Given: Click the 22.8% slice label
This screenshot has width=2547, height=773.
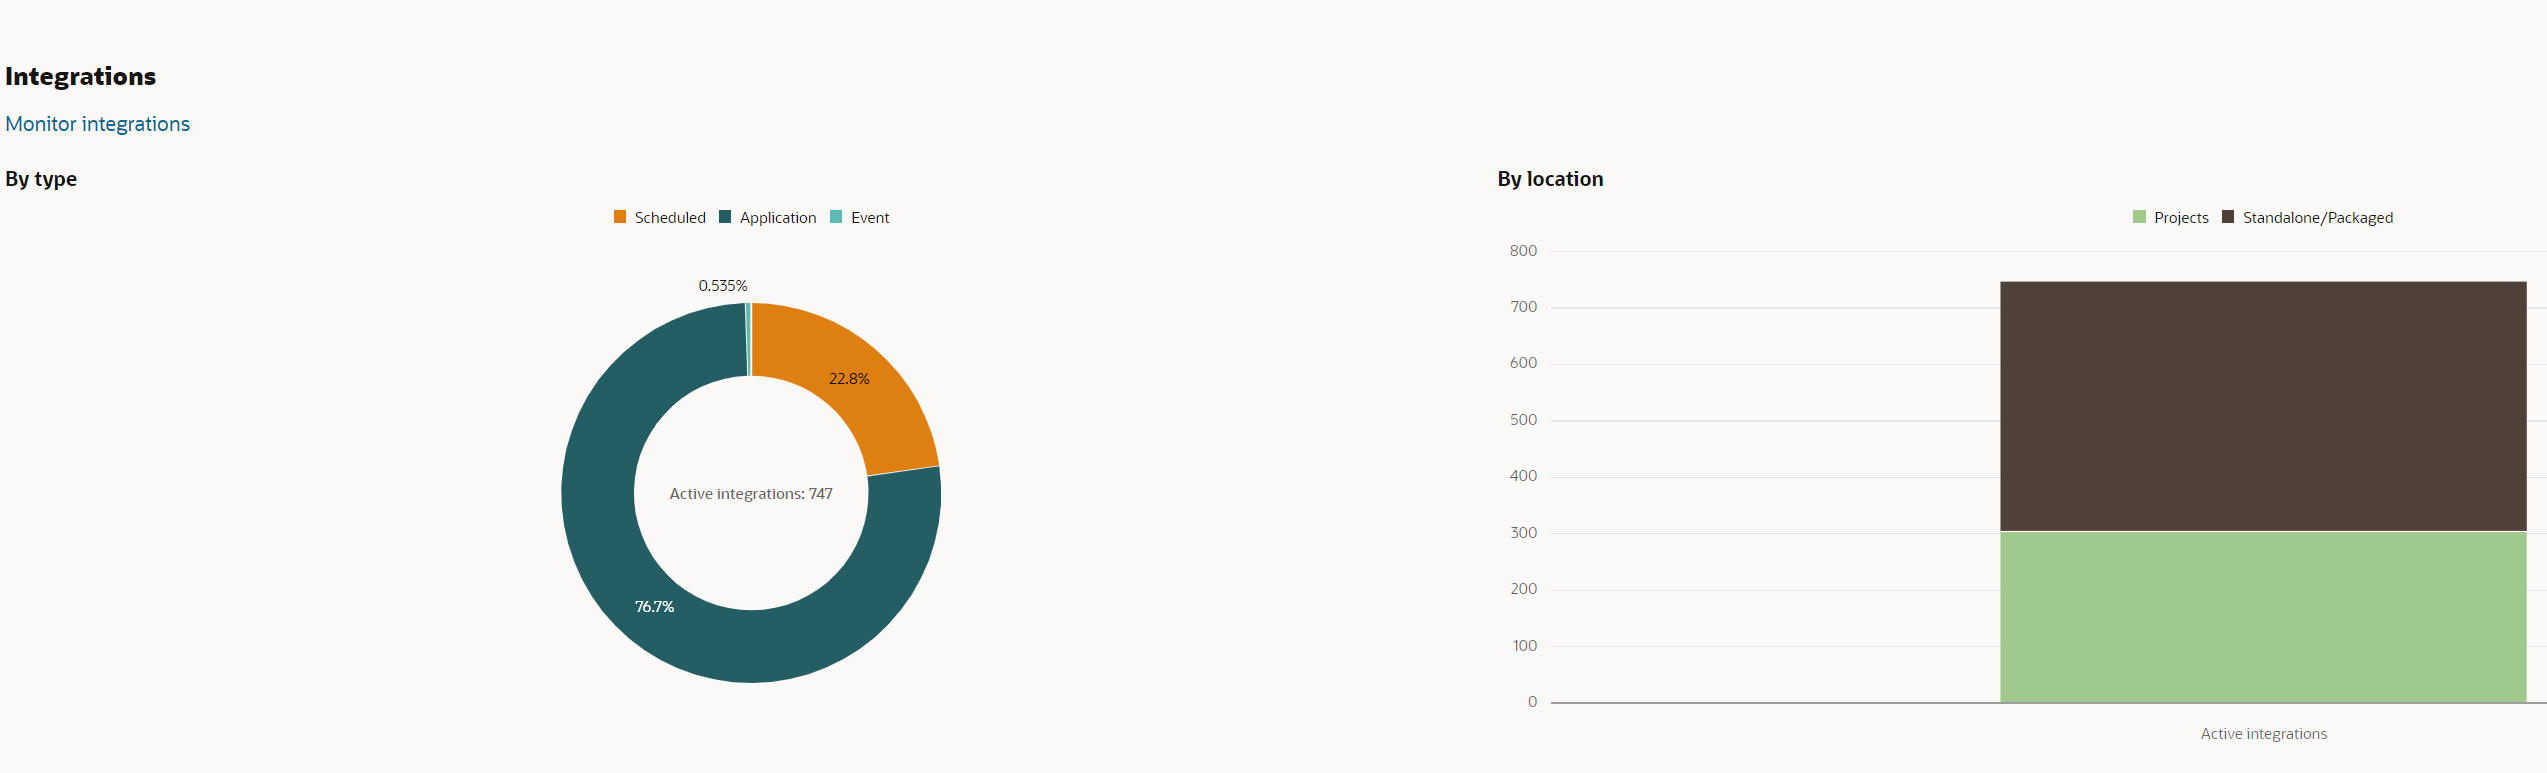Looking at the screenshot, I should [849, 379].
